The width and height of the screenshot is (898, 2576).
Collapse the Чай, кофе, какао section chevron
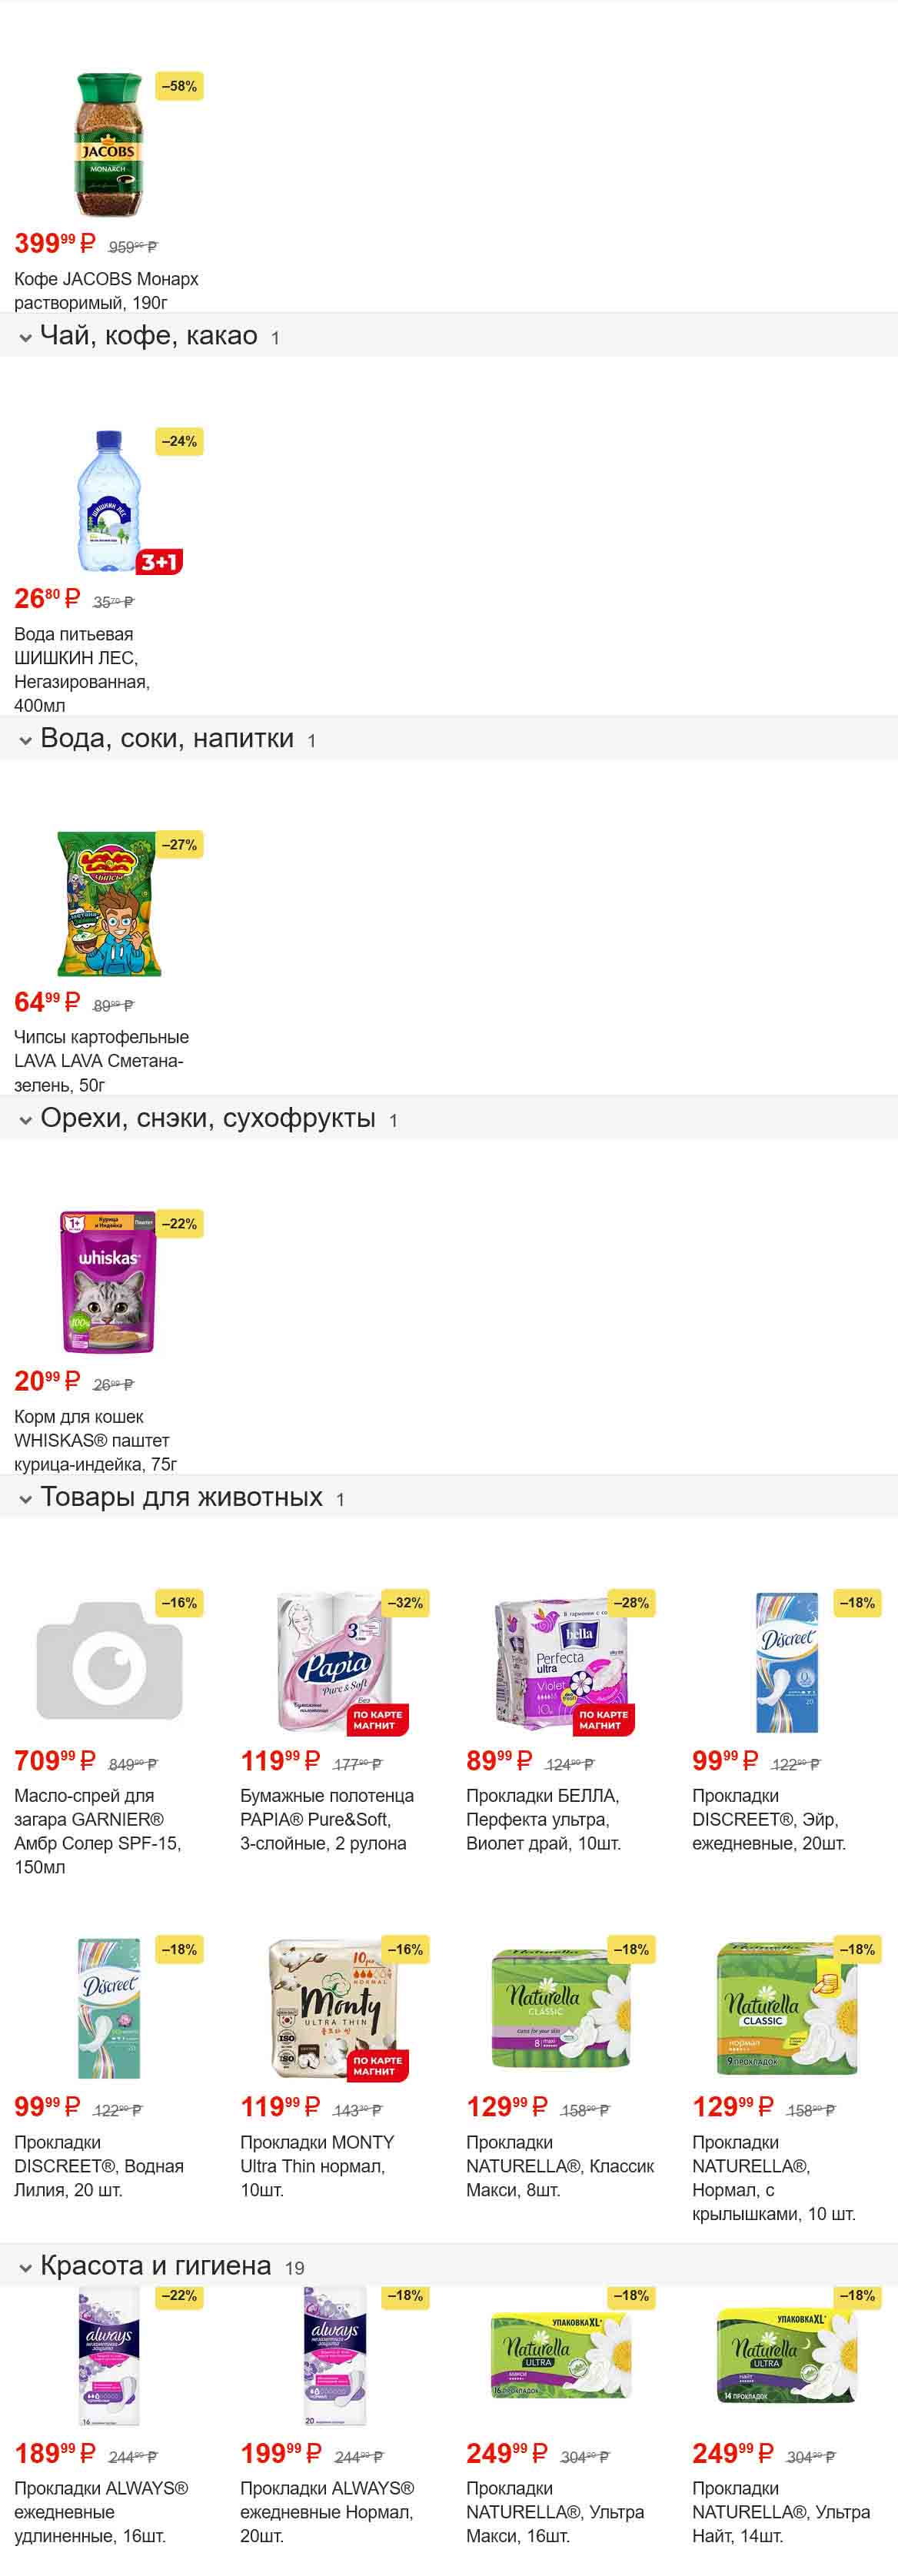coord(26,338)
